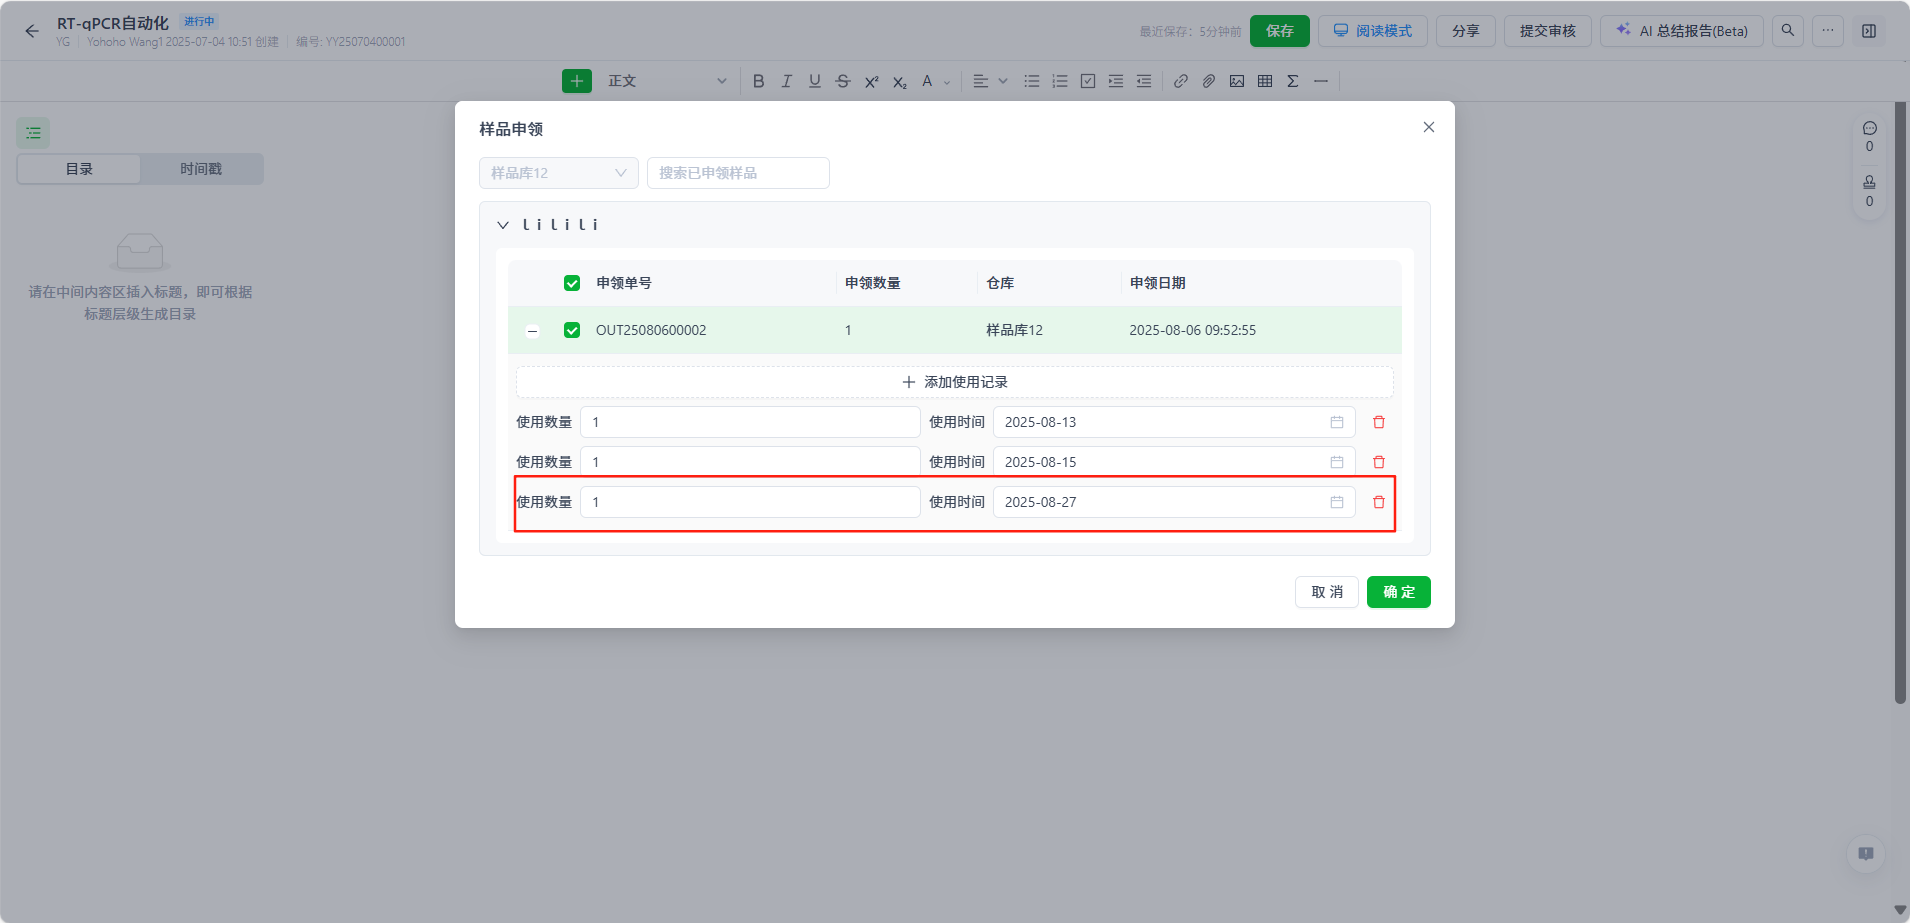Open the 样品库12 warehouse dropdown
The width and height of the screenshot is (1910, 923).
pyautogui.click(x=558, y=173)
